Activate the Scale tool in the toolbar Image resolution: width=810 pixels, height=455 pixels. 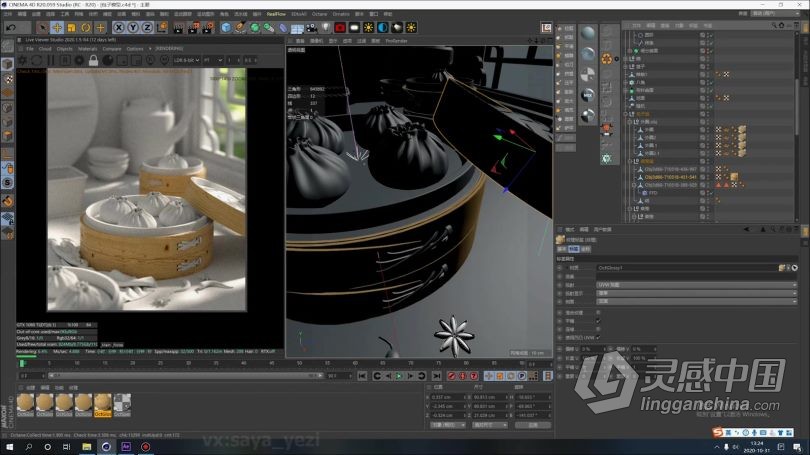tap(71, 27)
